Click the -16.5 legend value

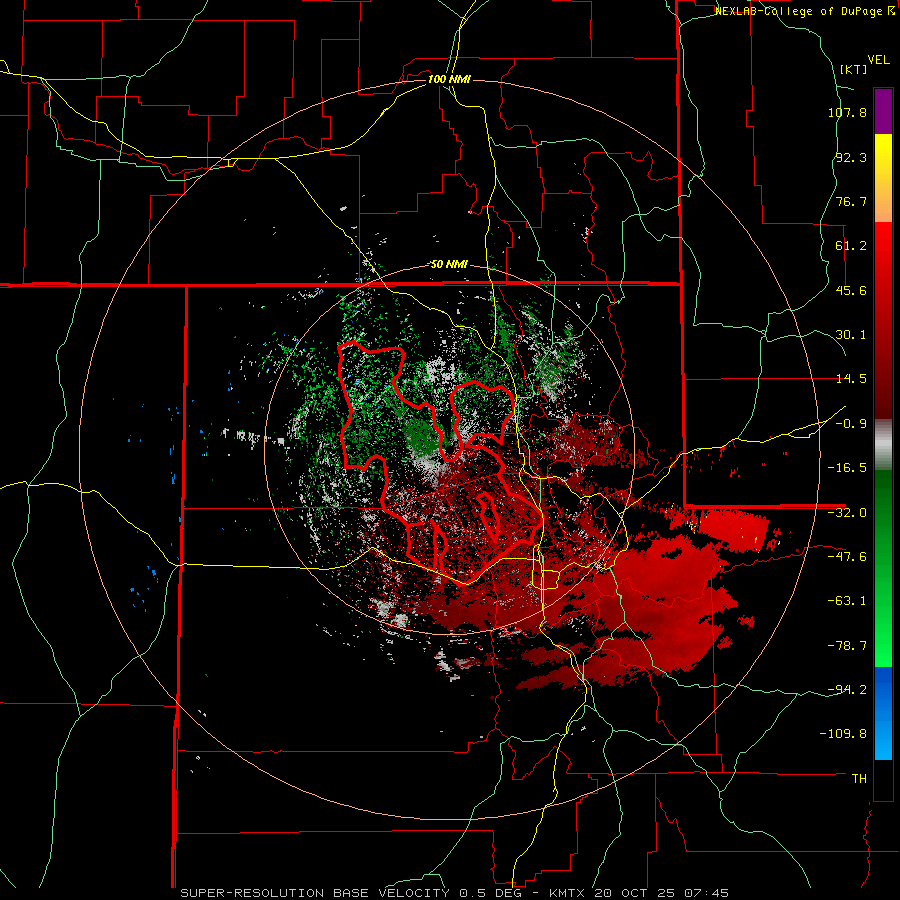pos(847,468)
